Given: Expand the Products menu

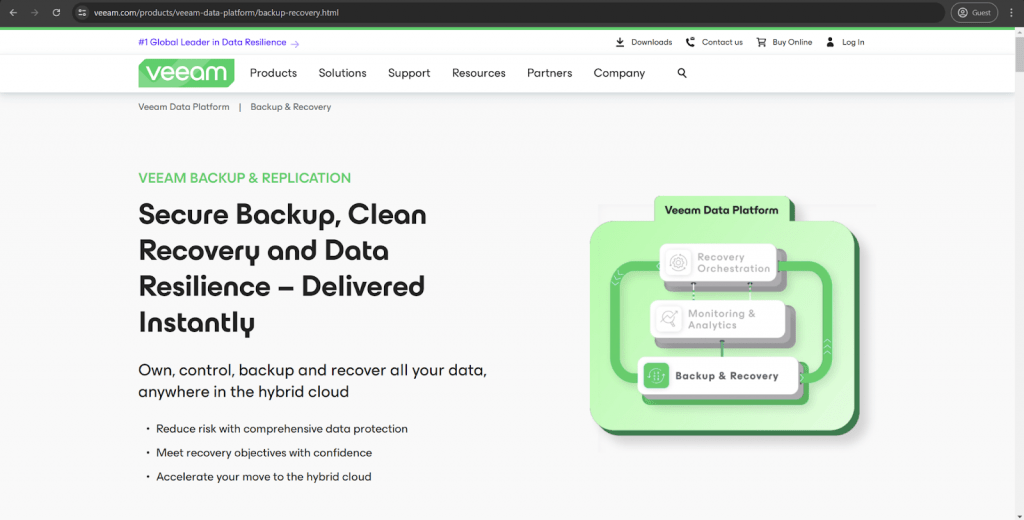Looking at the screenshot, I should pos(273,73).
